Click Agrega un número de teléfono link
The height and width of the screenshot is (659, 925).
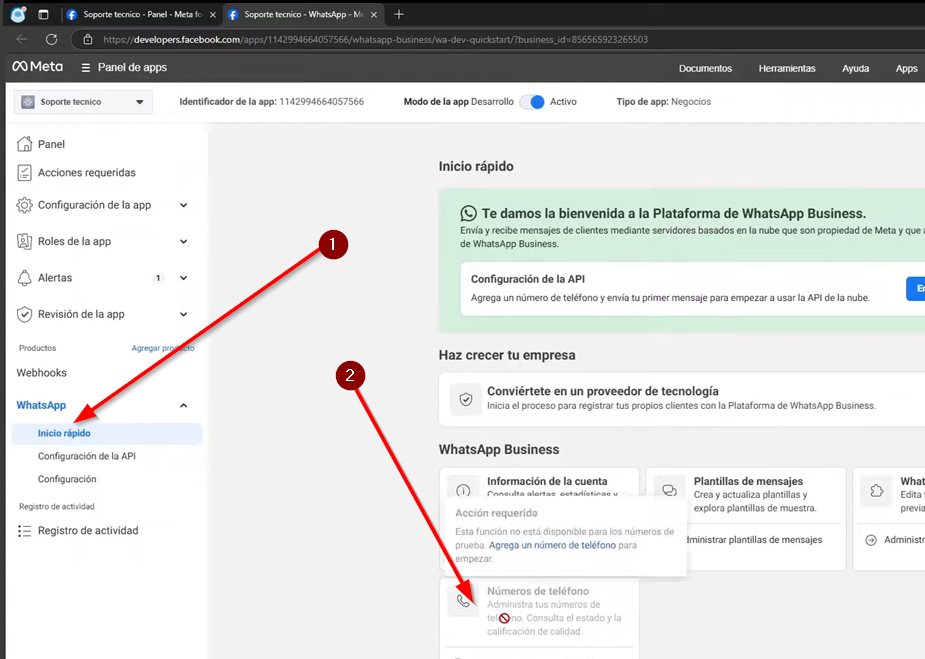pos(552,545)
